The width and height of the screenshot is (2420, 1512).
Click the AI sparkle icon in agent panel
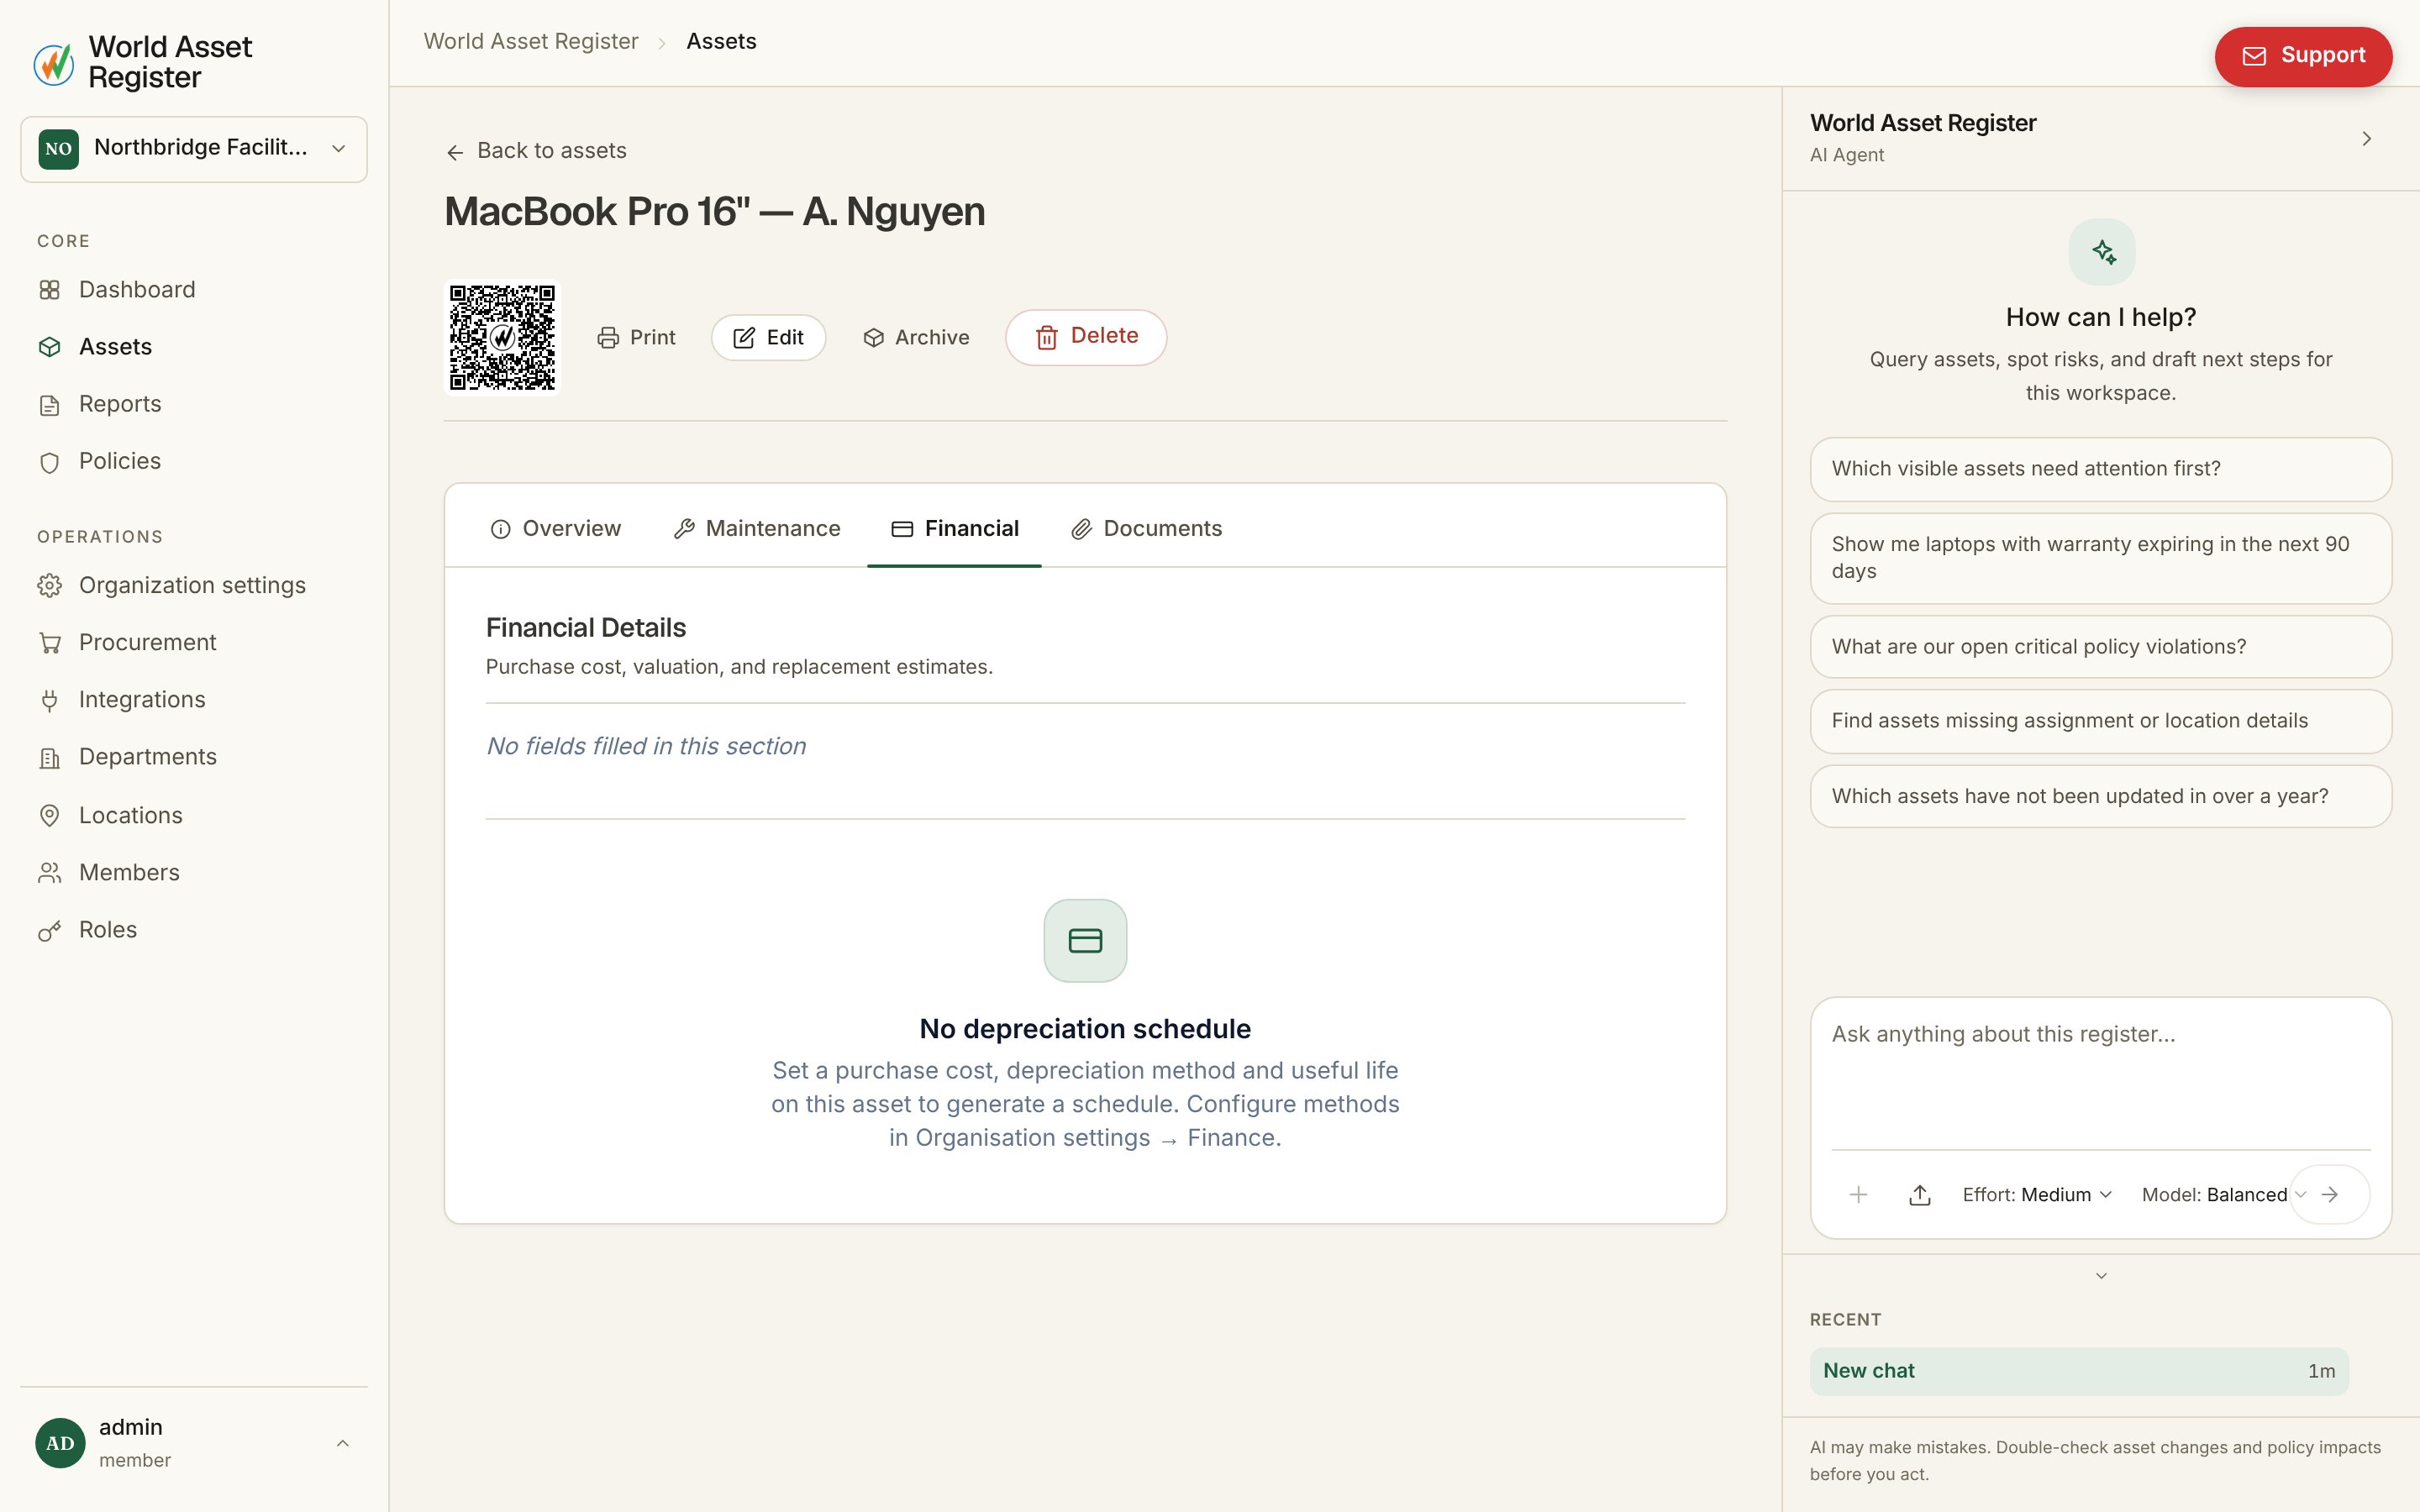click(x=2102, y=252)
